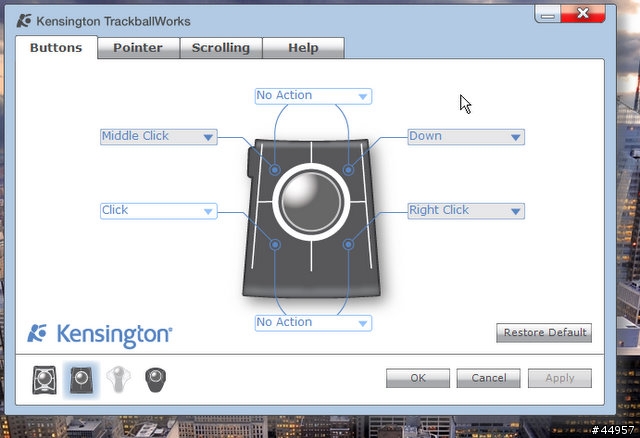Open the top No Action dropdown
This screenshot has height=438, width=640.
(x=313, y=96)
